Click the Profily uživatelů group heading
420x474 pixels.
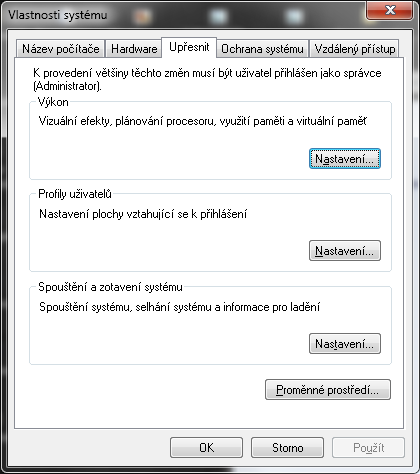(x=75, y=194)
